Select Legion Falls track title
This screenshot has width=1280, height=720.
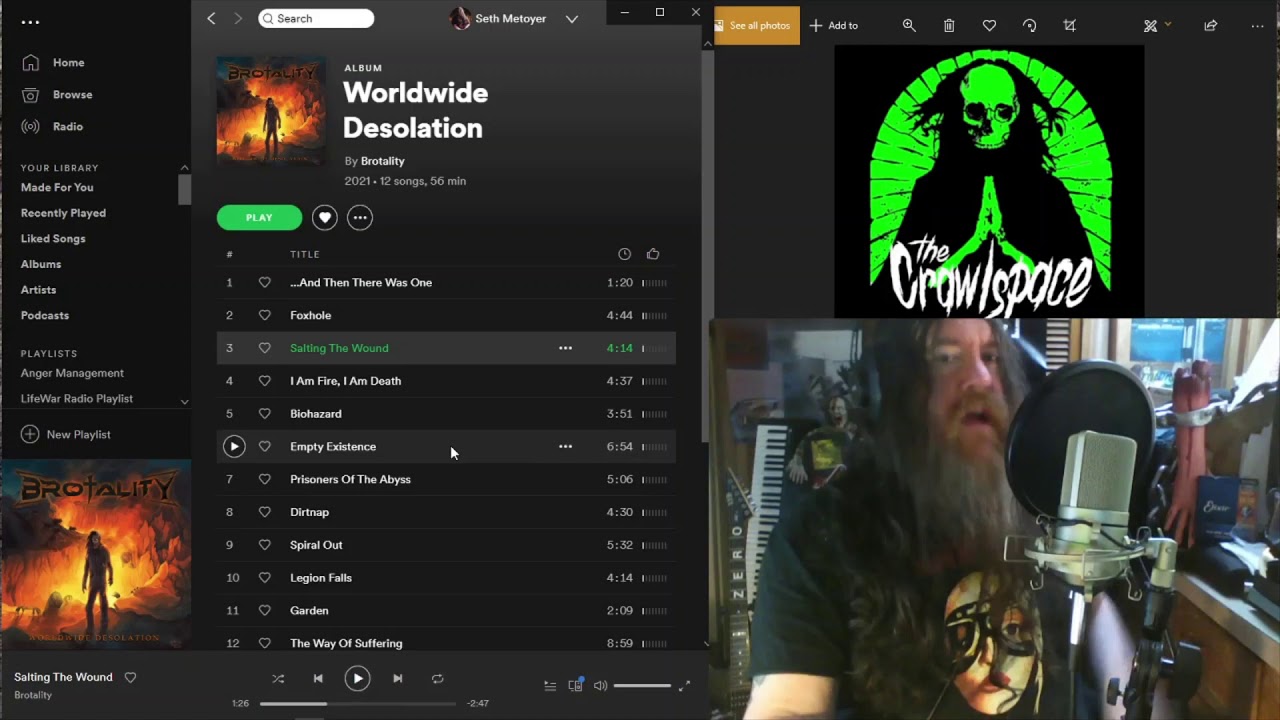pos(321,578)
